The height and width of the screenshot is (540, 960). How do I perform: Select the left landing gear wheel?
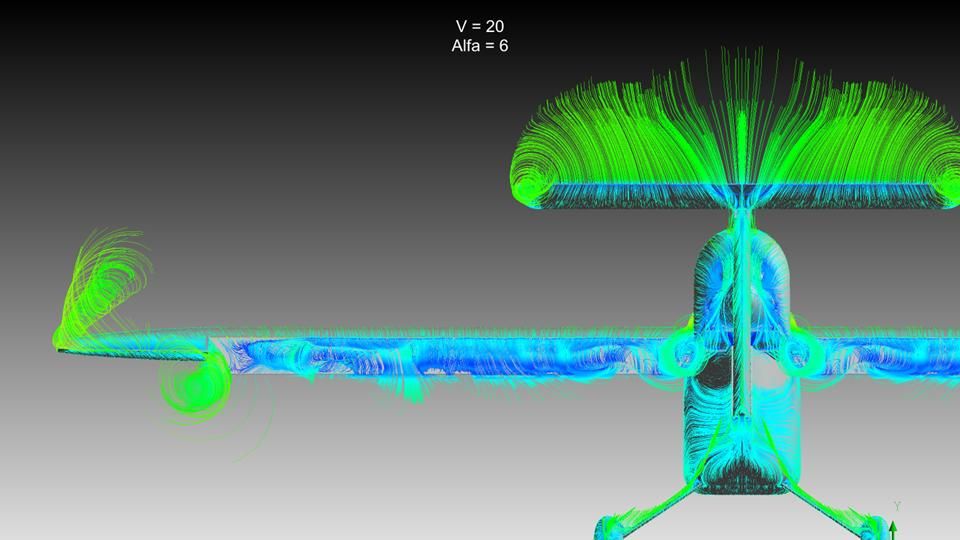click(612, 528)
